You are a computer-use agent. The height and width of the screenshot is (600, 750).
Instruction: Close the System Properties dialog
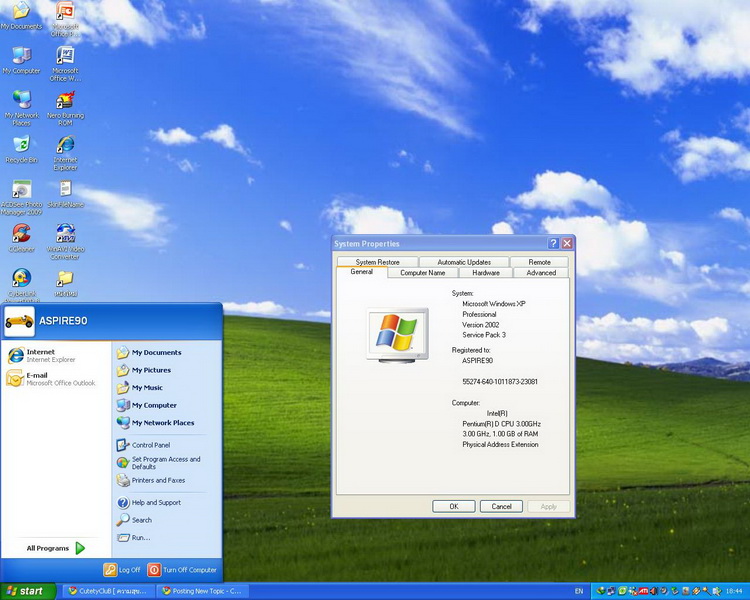[x=567, y=244]
